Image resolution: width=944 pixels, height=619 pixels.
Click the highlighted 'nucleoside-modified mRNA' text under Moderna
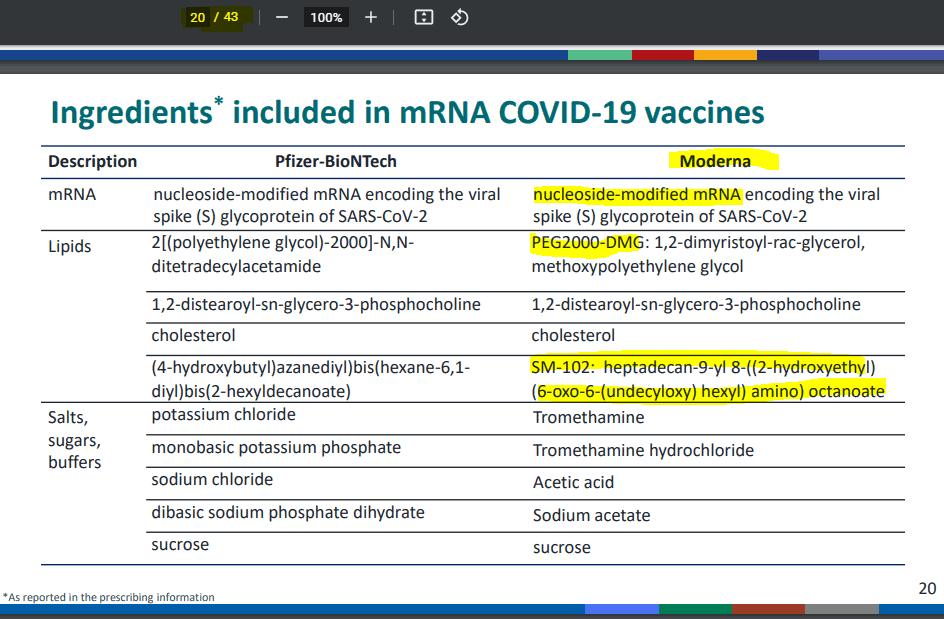[x=637, y=194]
